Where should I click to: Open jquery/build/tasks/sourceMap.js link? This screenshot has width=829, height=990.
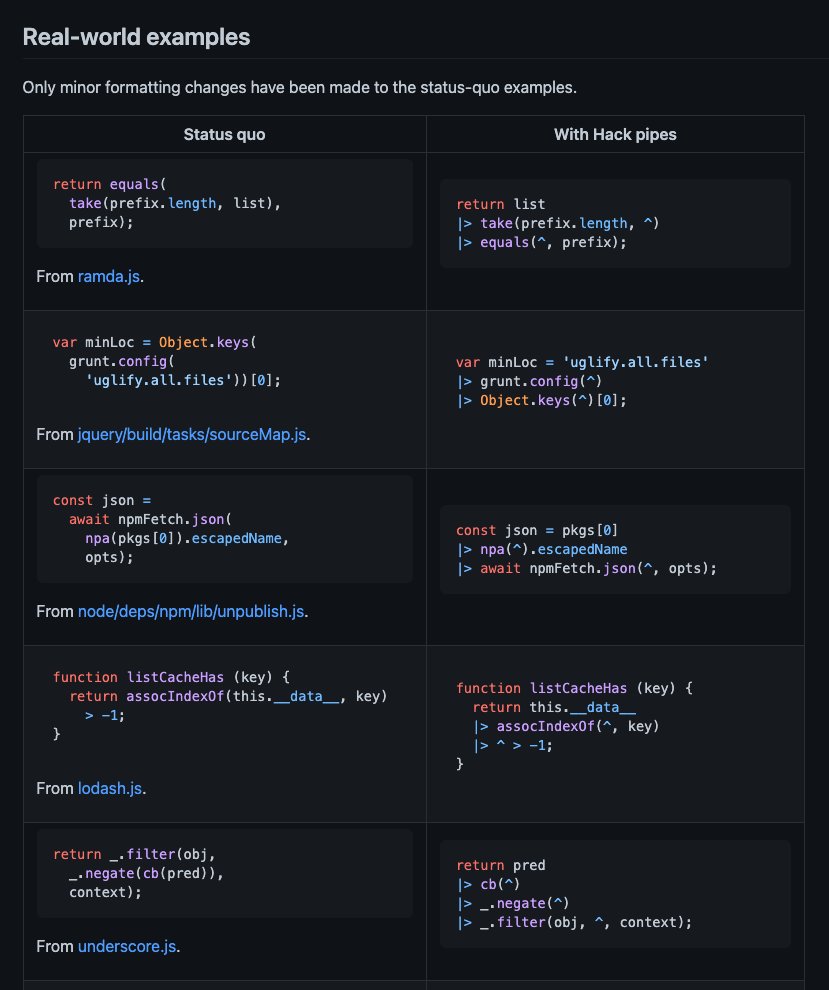[192, 434]
